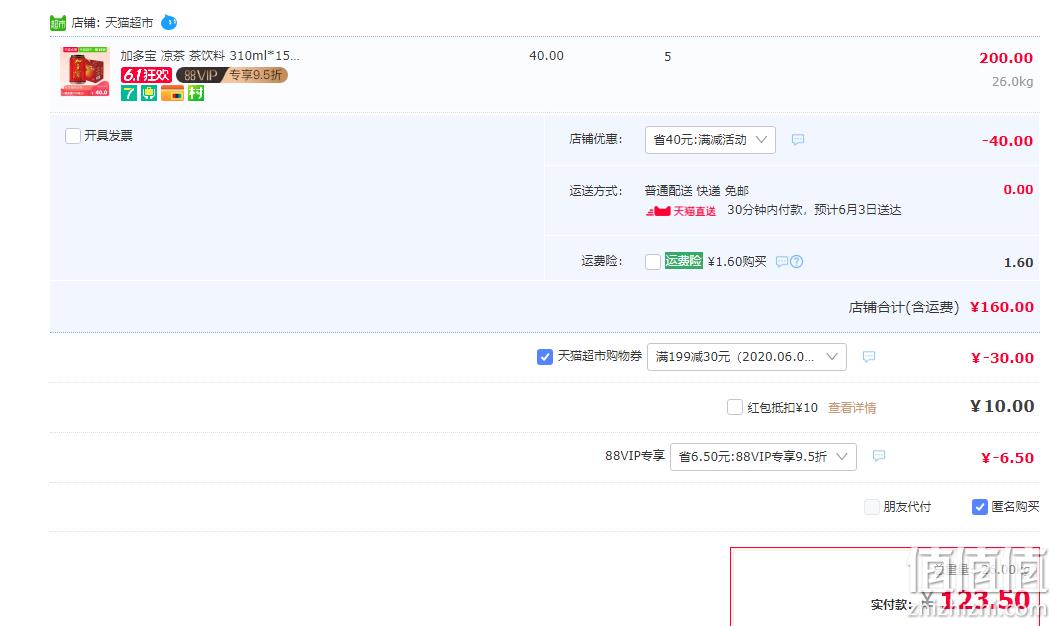Viewport: 1057px width, 626px height.
Task: Click the green 村 service icon
Action: tap(196, 93)
